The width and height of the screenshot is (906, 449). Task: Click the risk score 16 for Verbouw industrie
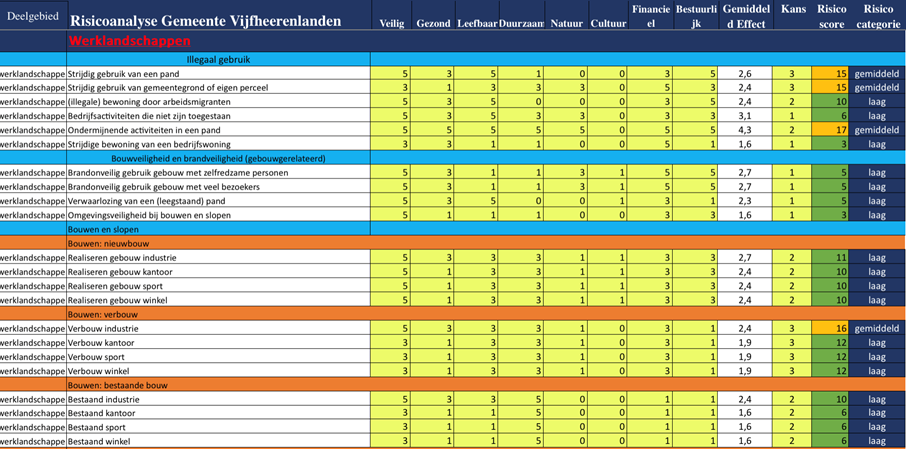tap(831, 328)
